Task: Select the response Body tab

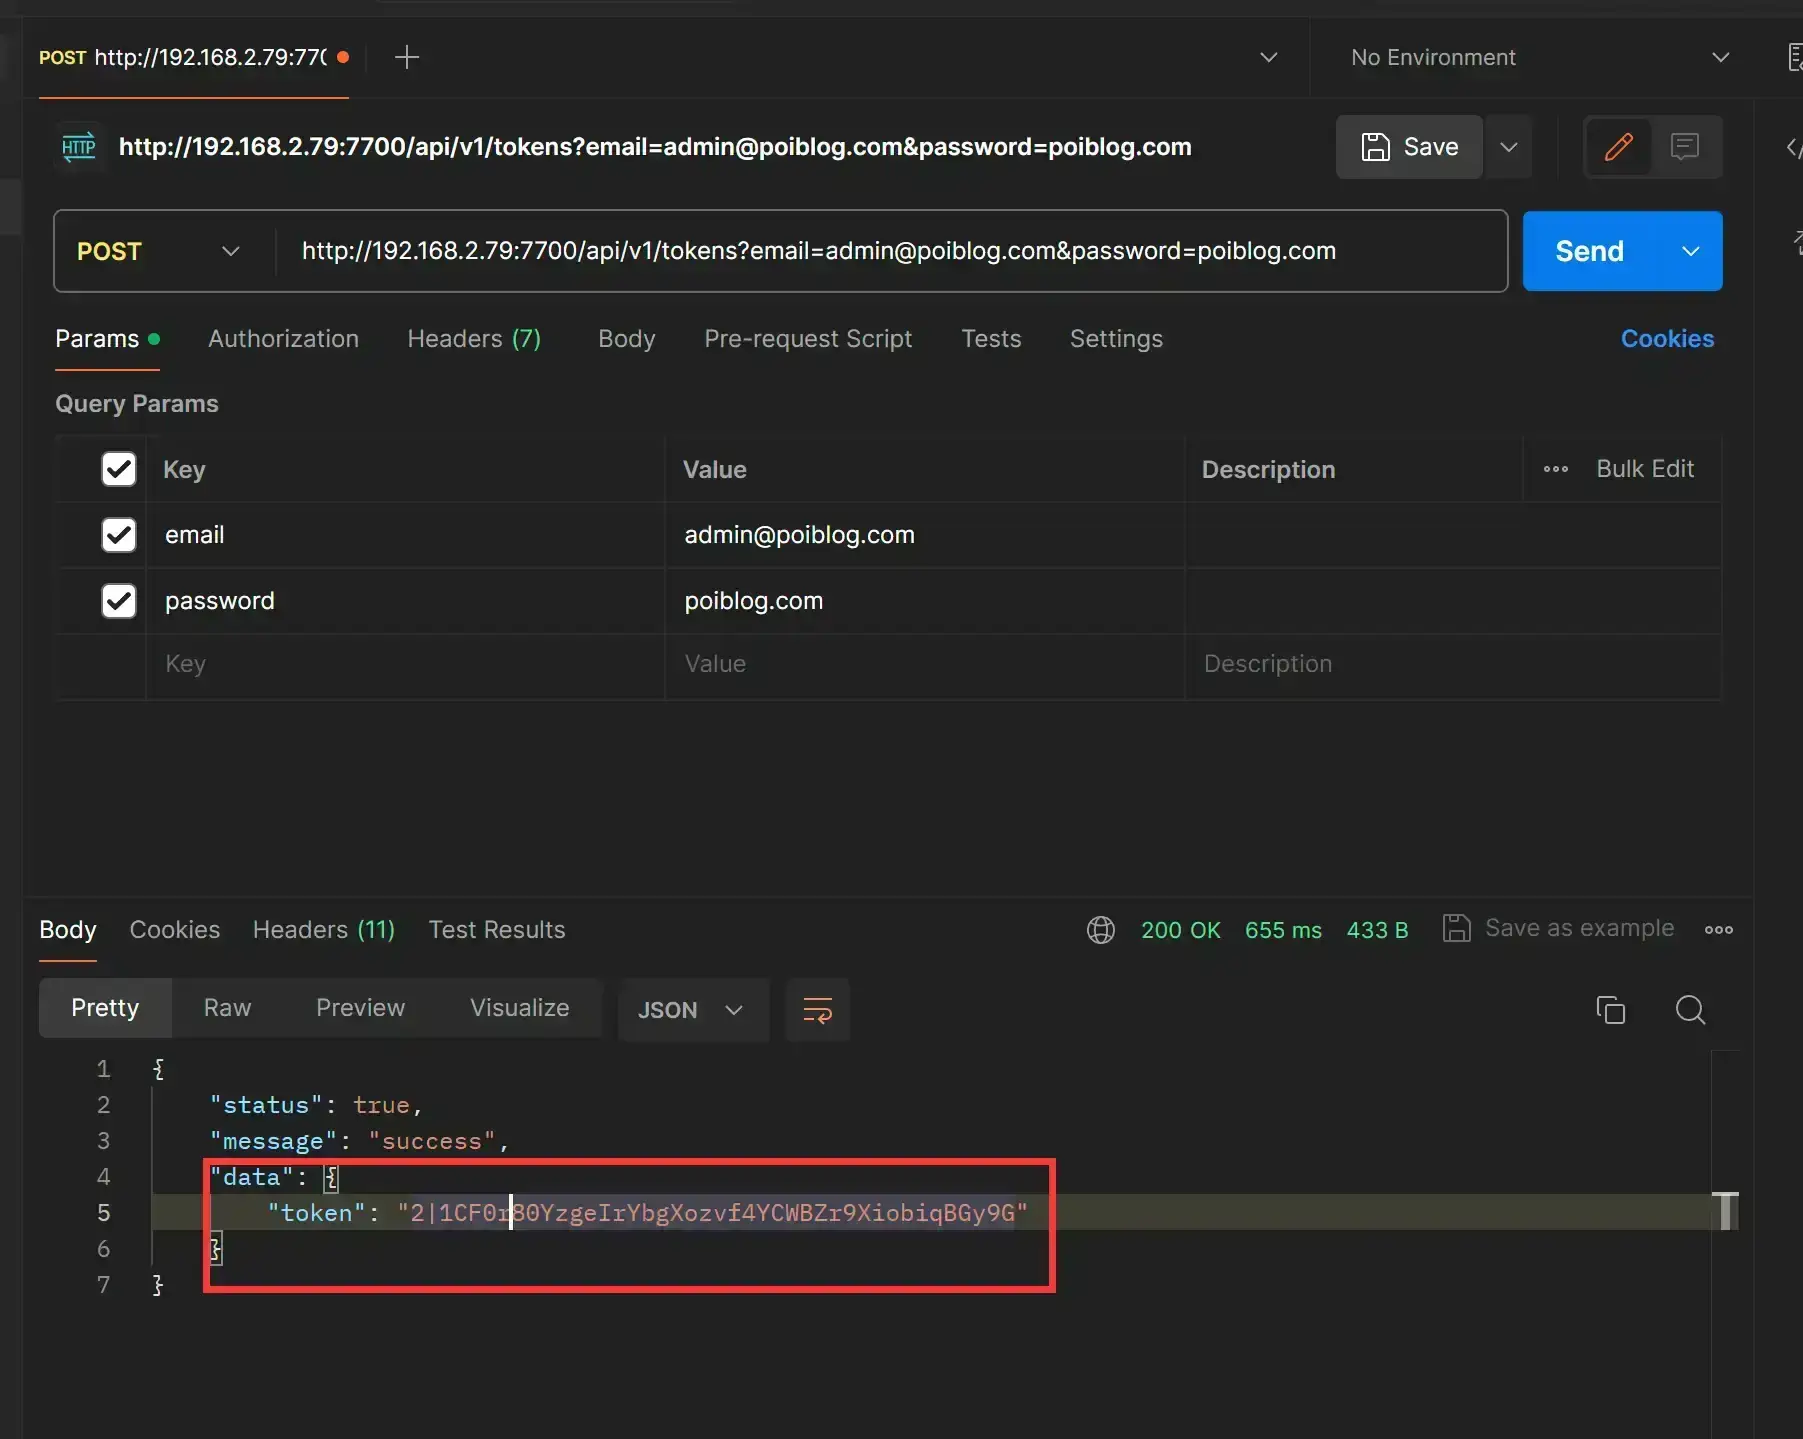Action: (x=68, y=930)
